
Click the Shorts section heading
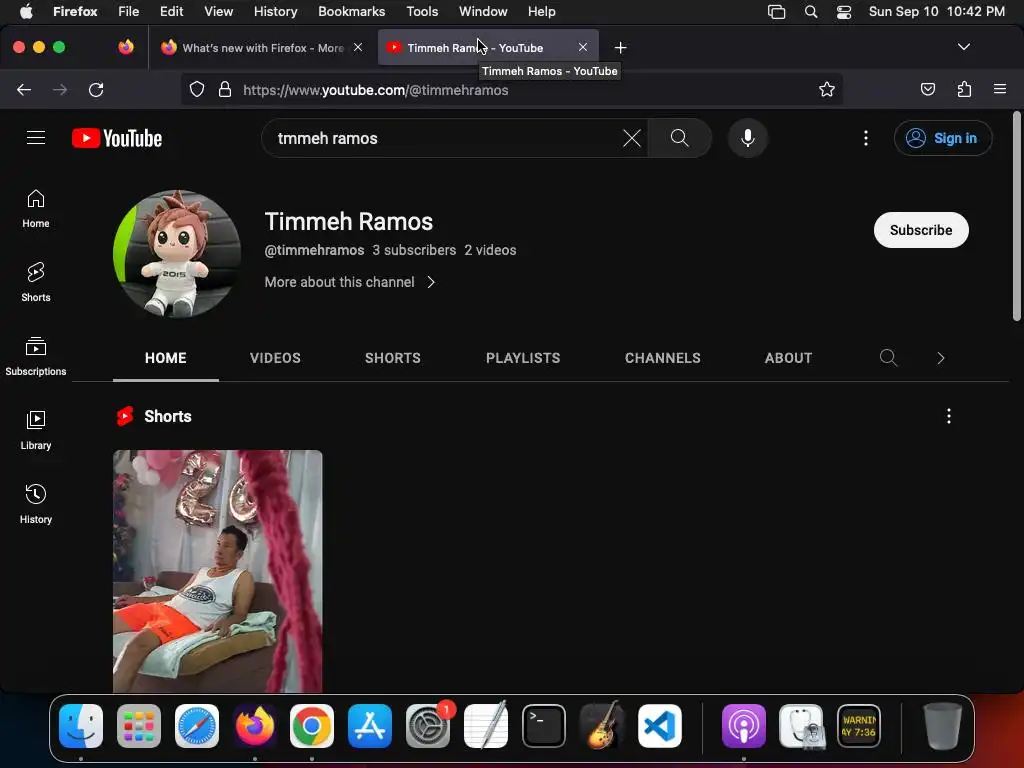[167, 416]
